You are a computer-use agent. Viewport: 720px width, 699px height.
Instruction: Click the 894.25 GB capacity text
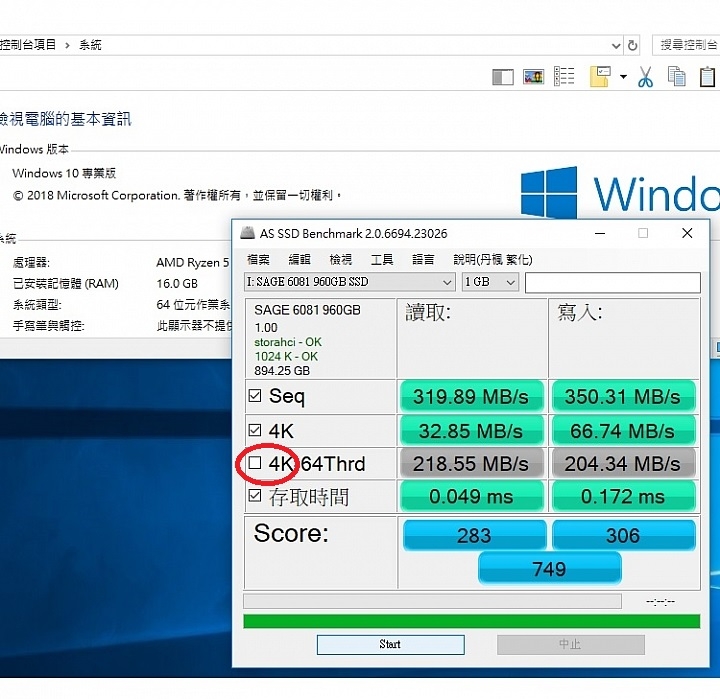[x=282, y=371]
